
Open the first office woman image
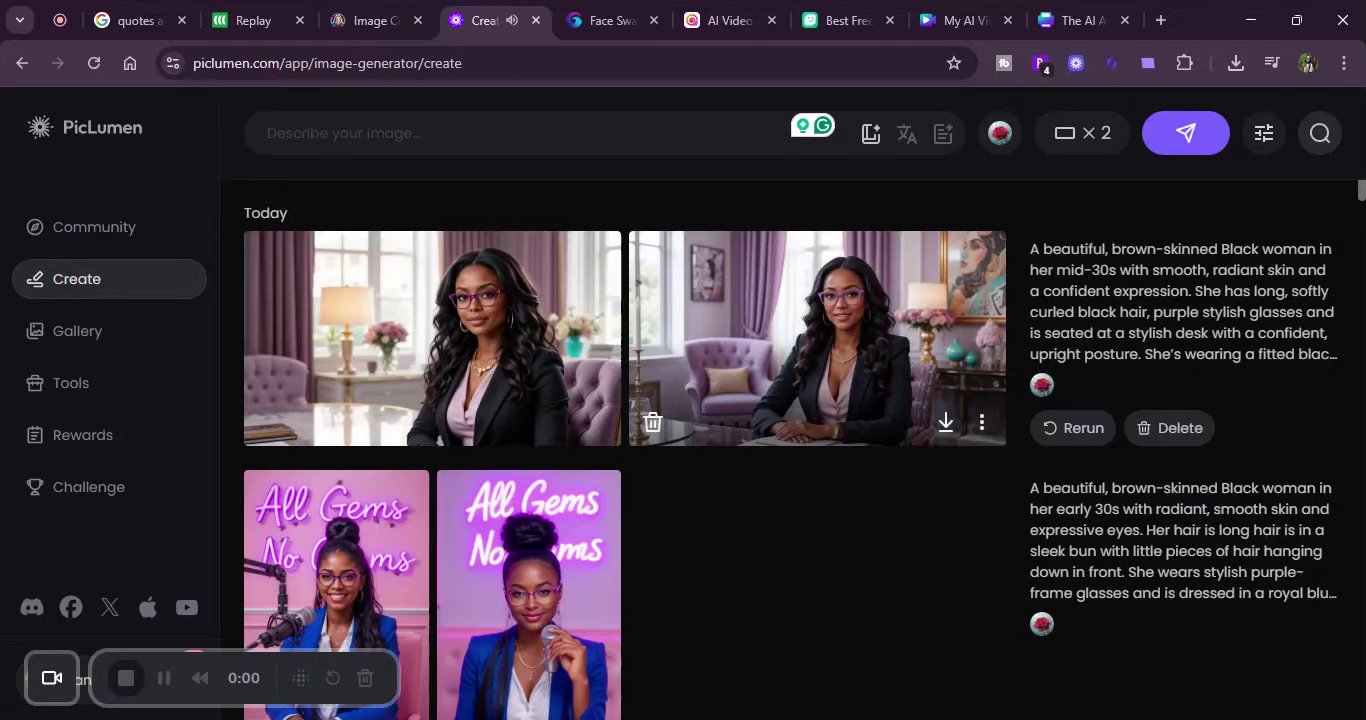pyautogui.click(x=432, y=338)
